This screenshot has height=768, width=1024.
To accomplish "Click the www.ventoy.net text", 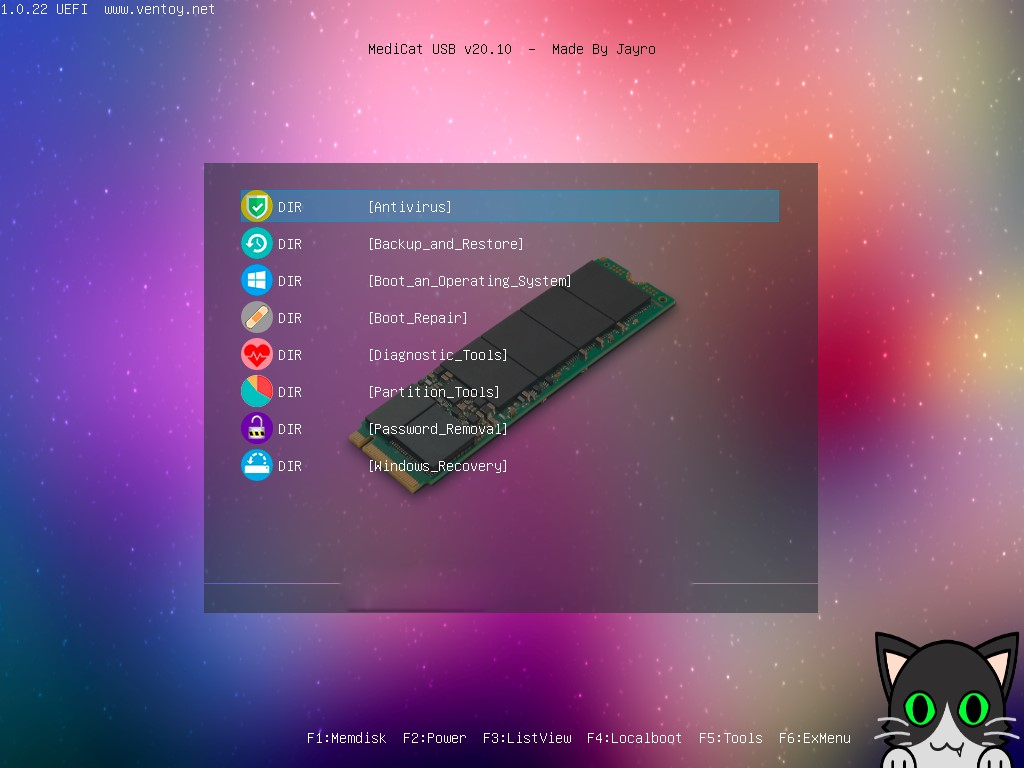I will pyautogui.click(x=159, y=9).
